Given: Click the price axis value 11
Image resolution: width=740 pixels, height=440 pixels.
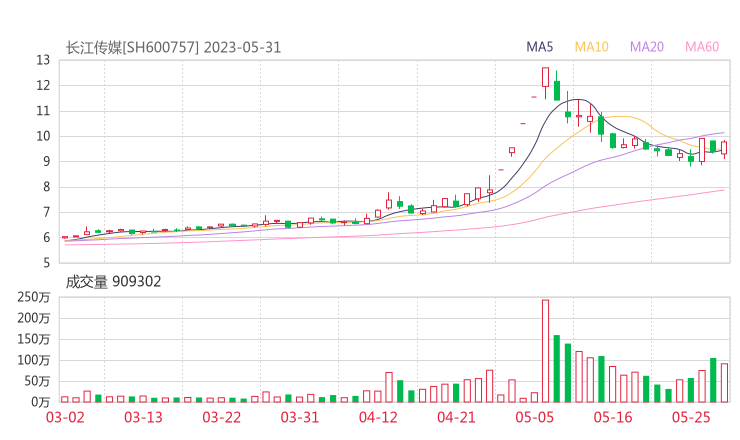Looking at the screenshot, I should tap(43, 111).
